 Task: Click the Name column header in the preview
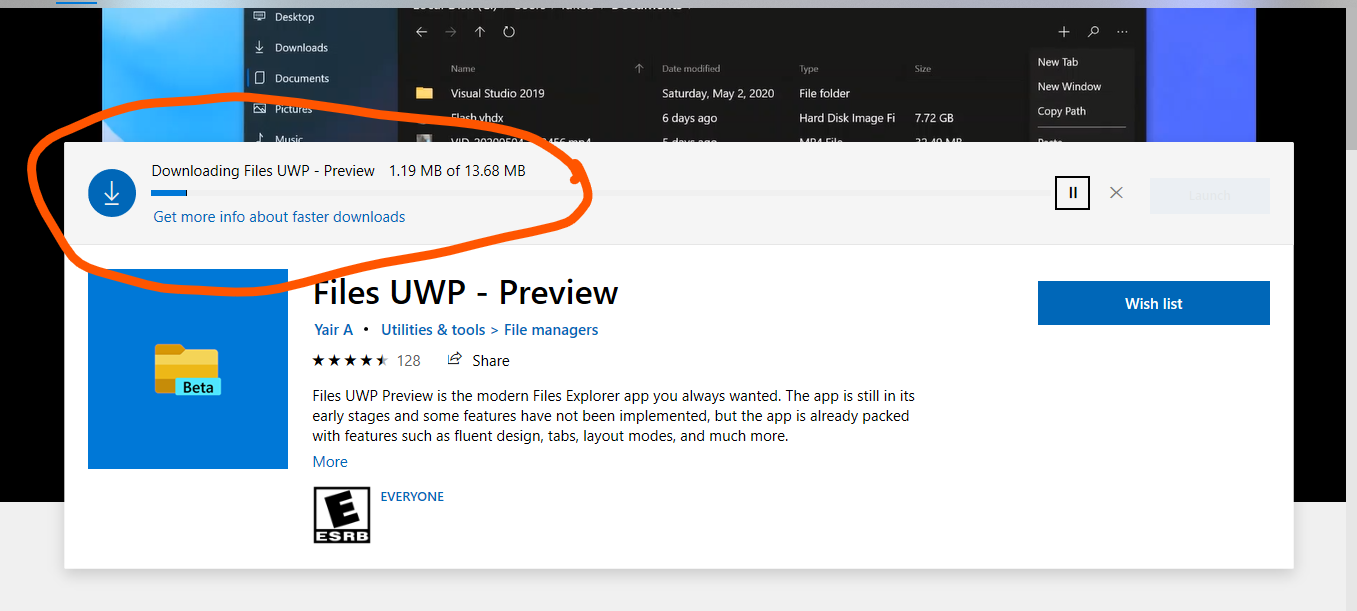[x=463, y=69]
